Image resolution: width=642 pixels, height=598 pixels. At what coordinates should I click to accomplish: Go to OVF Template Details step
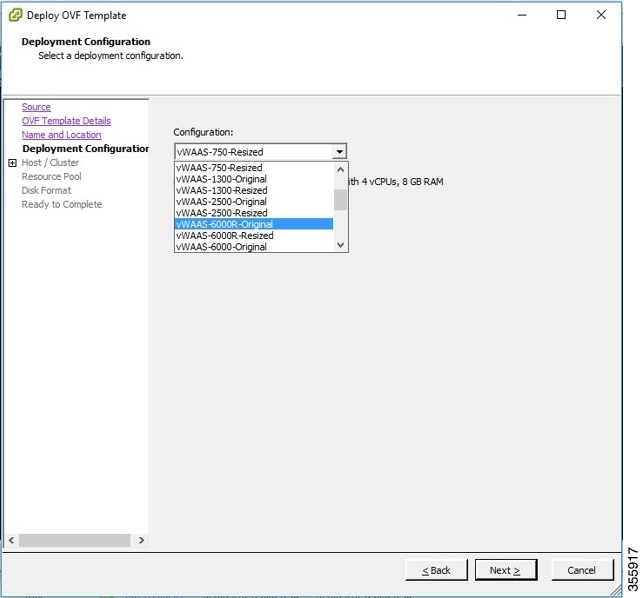coord(66,121)
